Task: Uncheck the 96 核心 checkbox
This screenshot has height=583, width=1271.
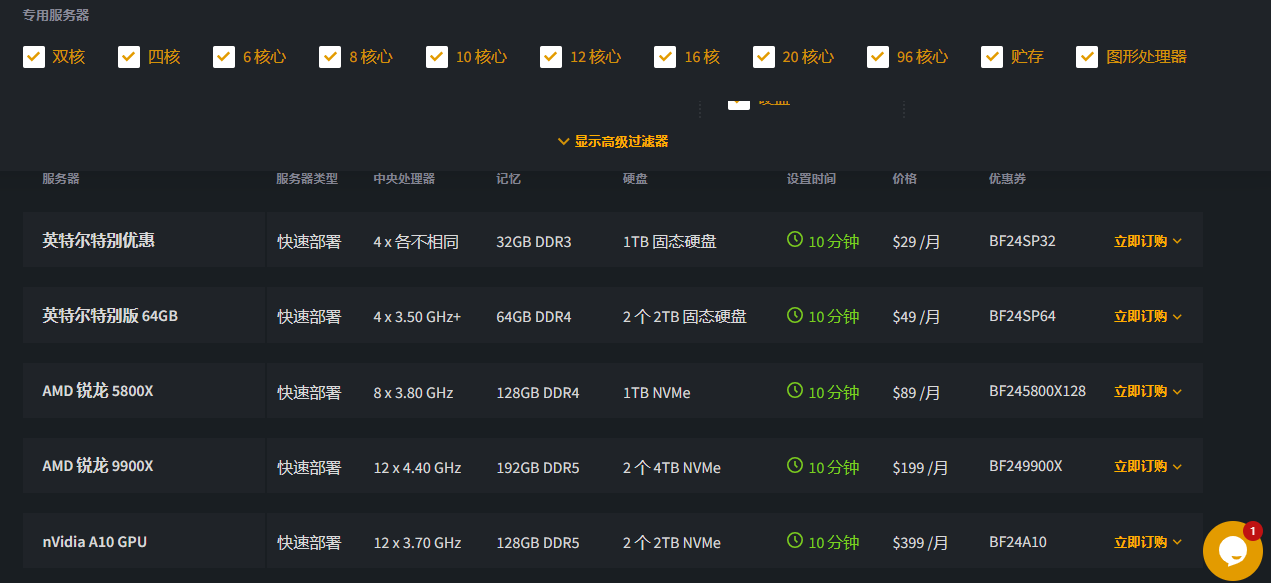Action: click(x=878, y=57)
